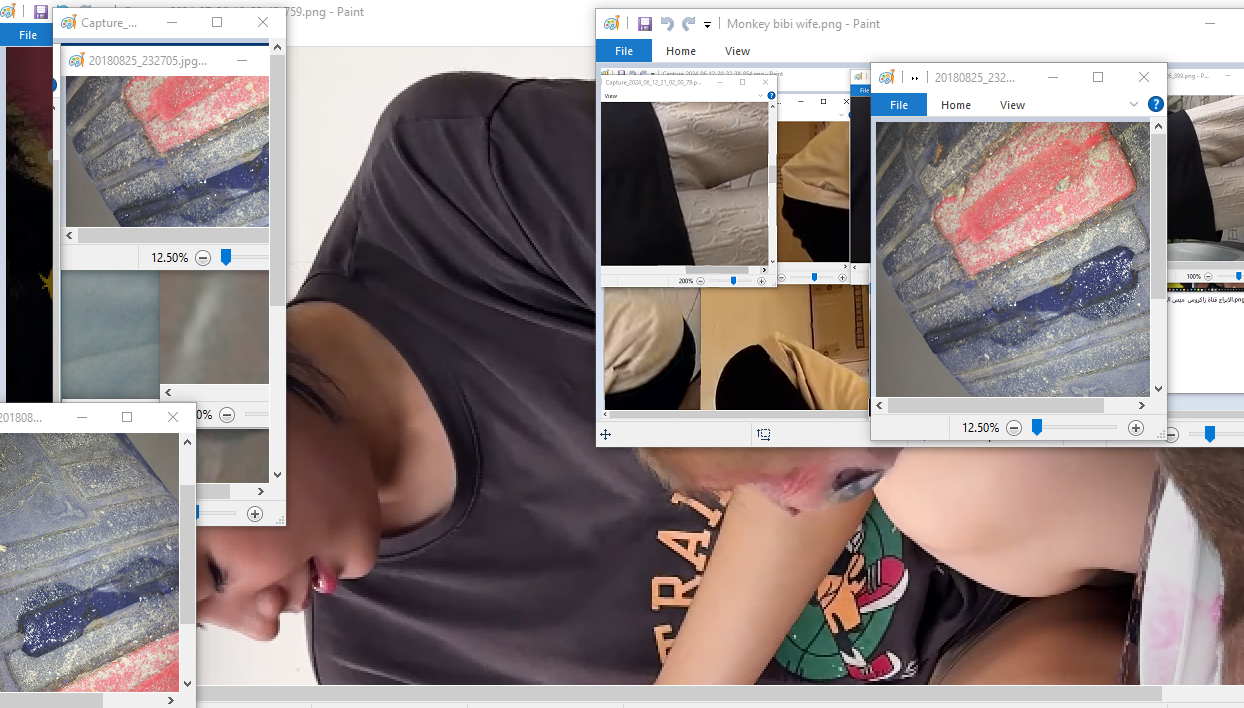
Task: Switch to Home tab in Monkey bibi wife window
Action: click(x=681, y=51)
